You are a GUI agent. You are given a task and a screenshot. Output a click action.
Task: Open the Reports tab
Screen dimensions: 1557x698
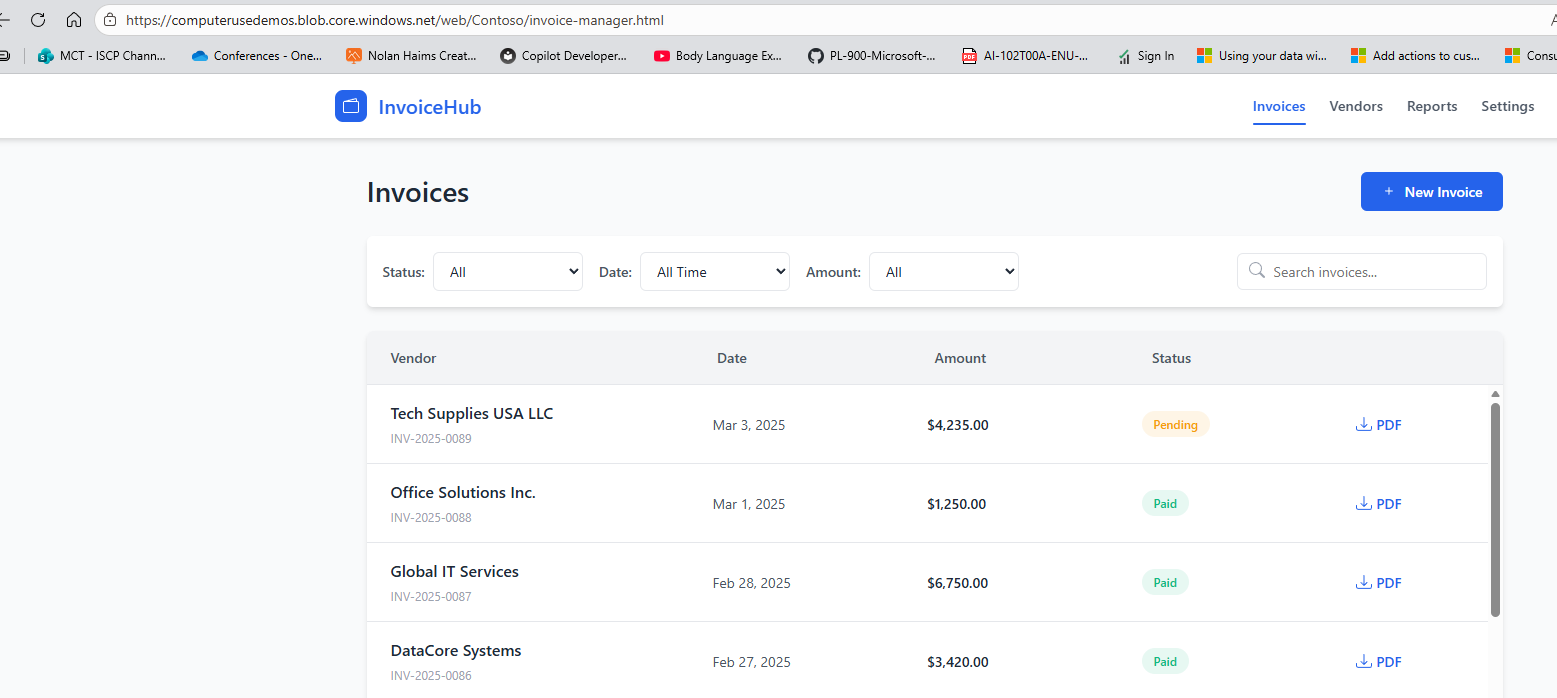1432,106
